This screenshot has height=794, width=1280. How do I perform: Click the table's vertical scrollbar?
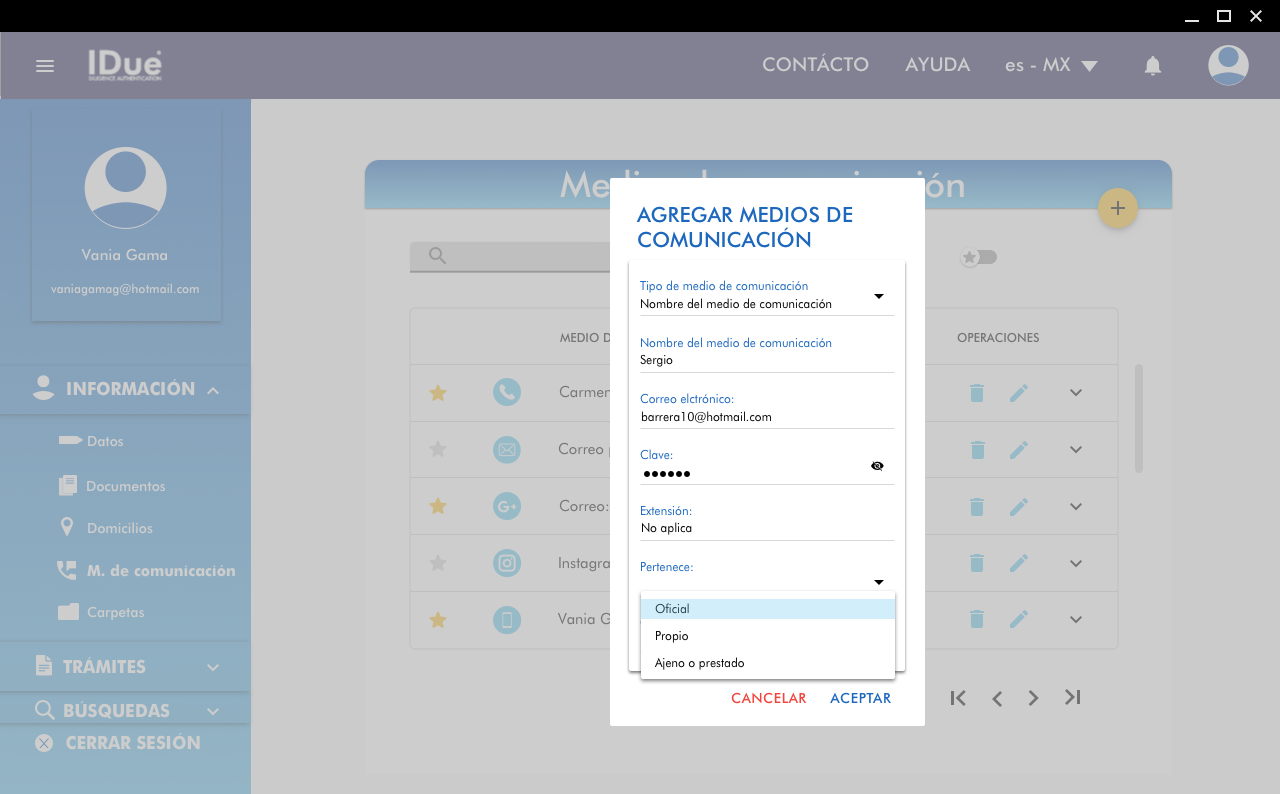[x=1138, y=418]
